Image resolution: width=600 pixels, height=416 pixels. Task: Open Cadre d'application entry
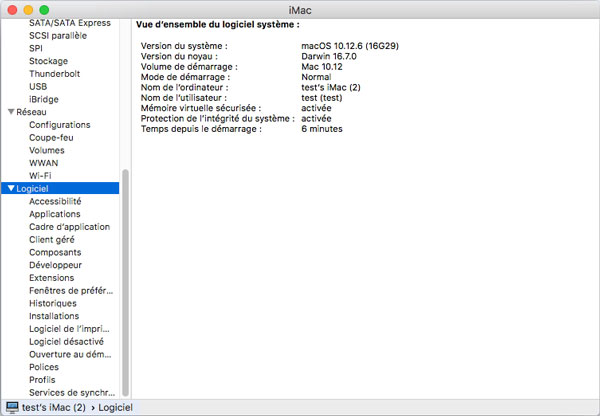70,227
